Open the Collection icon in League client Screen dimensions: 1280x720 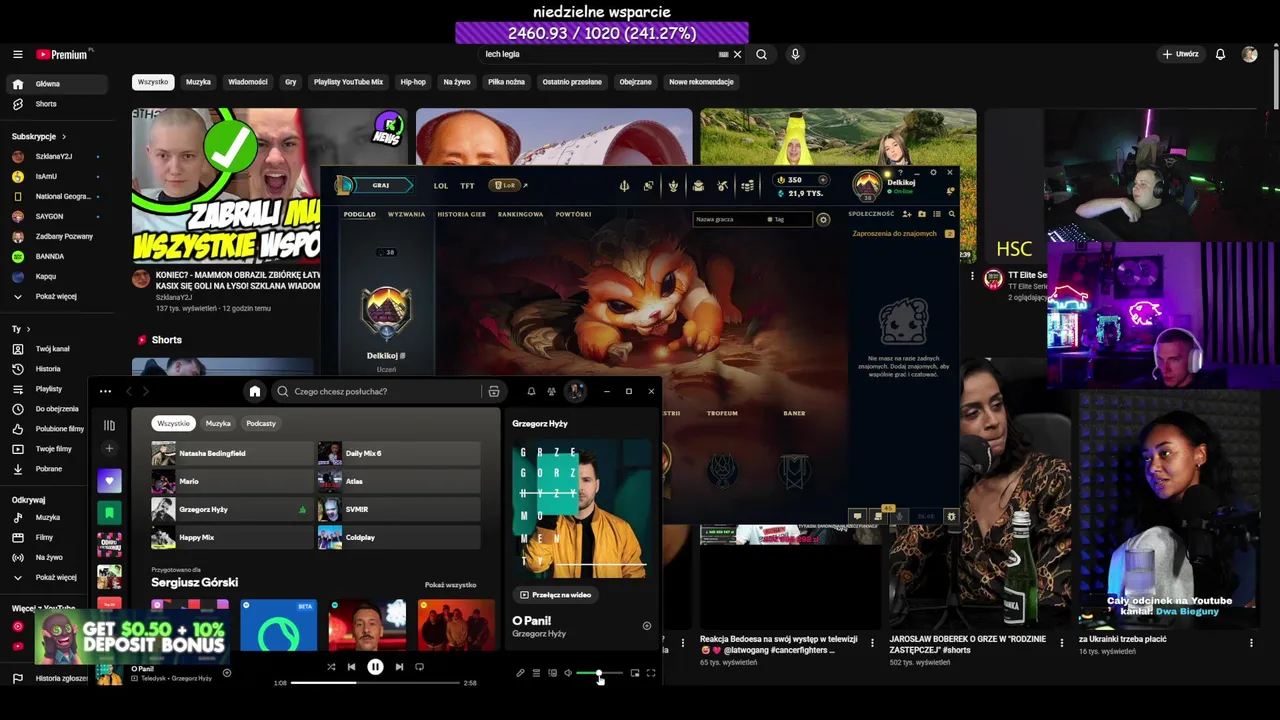[698, 186]
